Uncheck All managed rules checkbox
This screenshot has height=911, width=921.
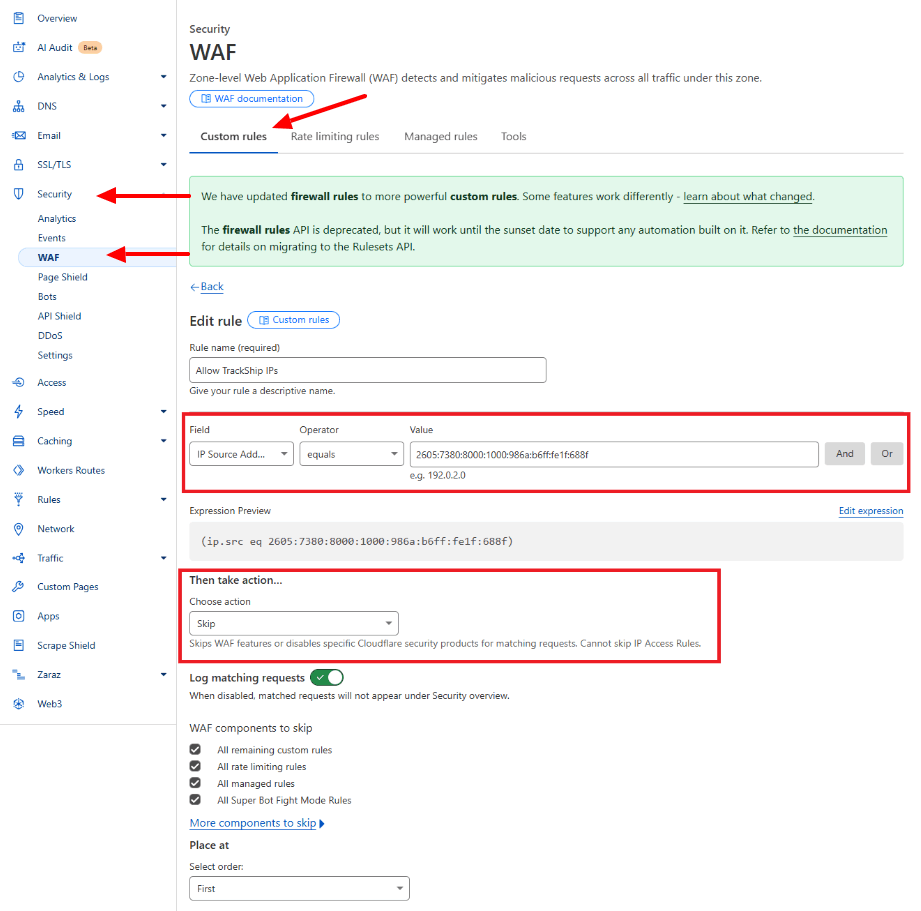pos(195,783)
